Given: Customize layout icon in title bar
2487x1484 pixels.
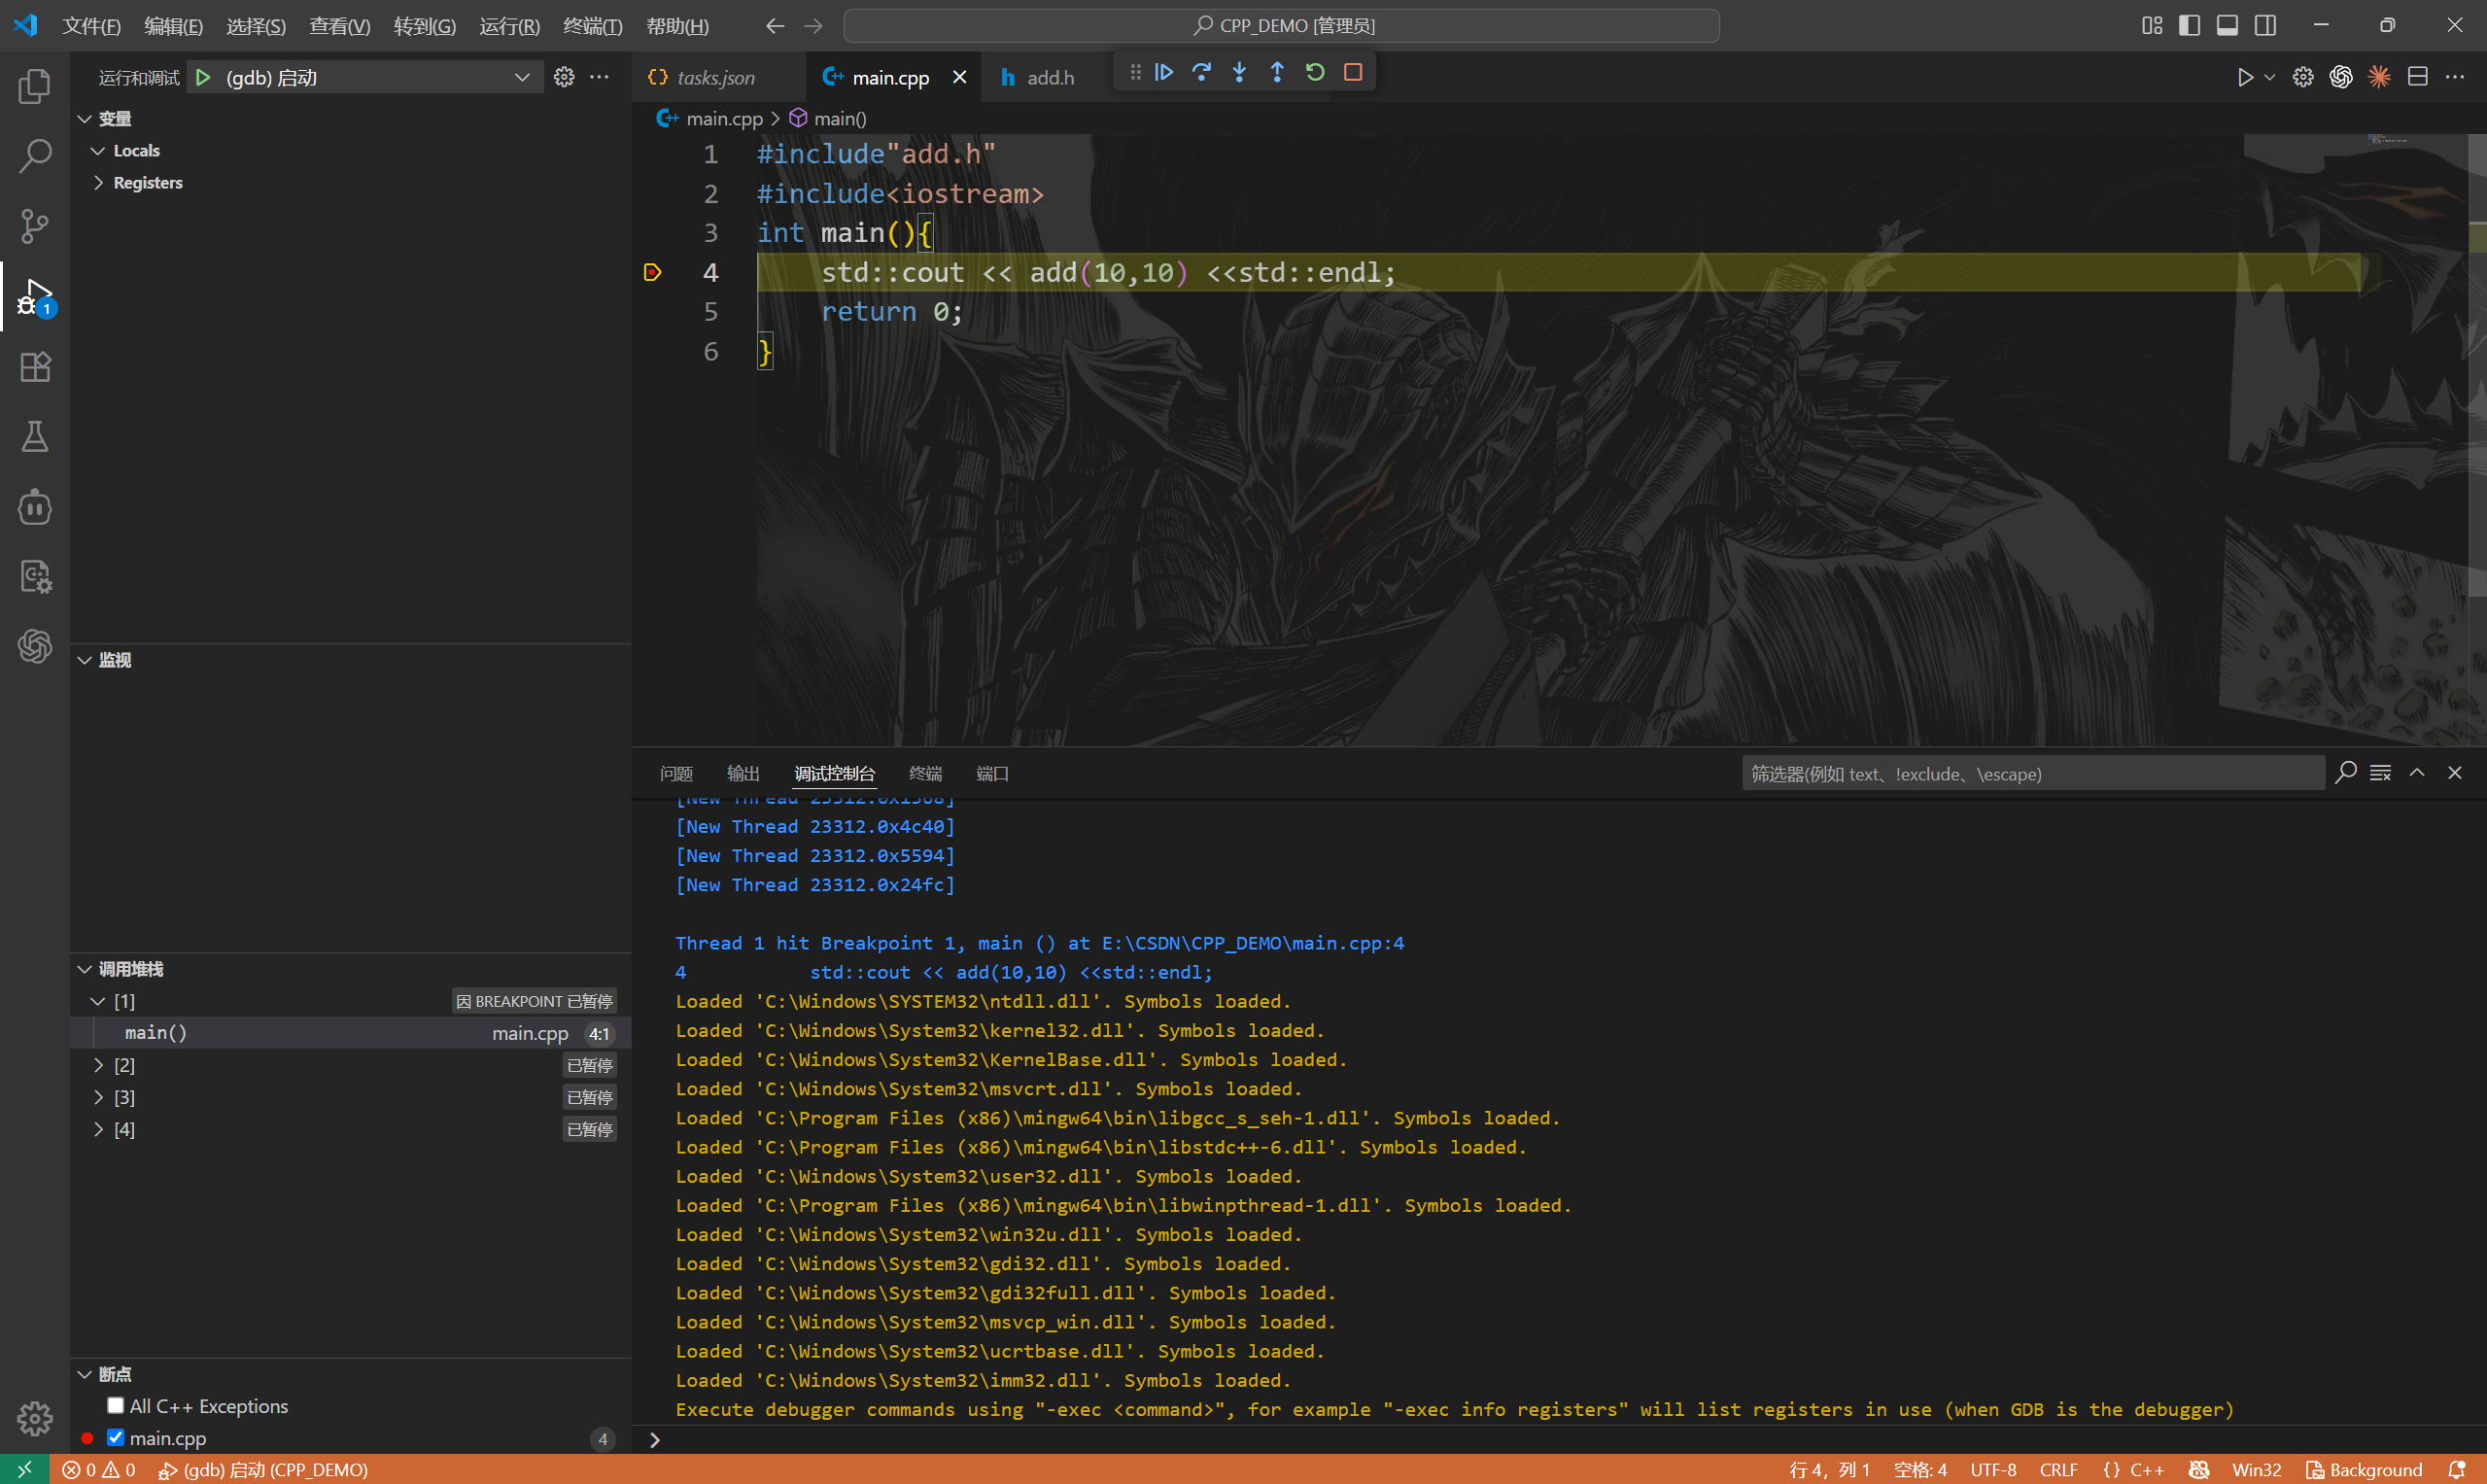Looking at the screenshot, I should click(2152, 25).
